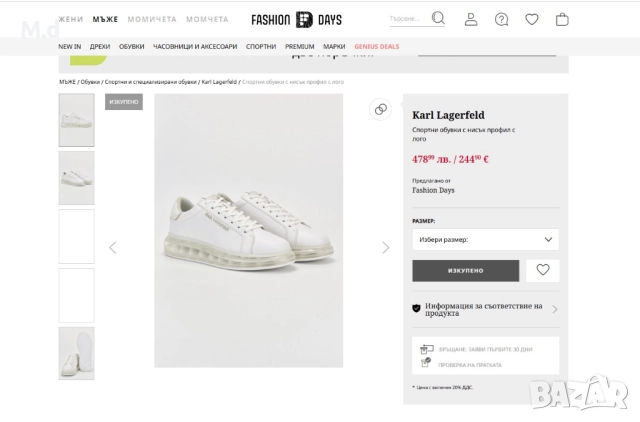
Task: Show previous product image arrow
Action: pyautogui.click(x=112, y=247)
